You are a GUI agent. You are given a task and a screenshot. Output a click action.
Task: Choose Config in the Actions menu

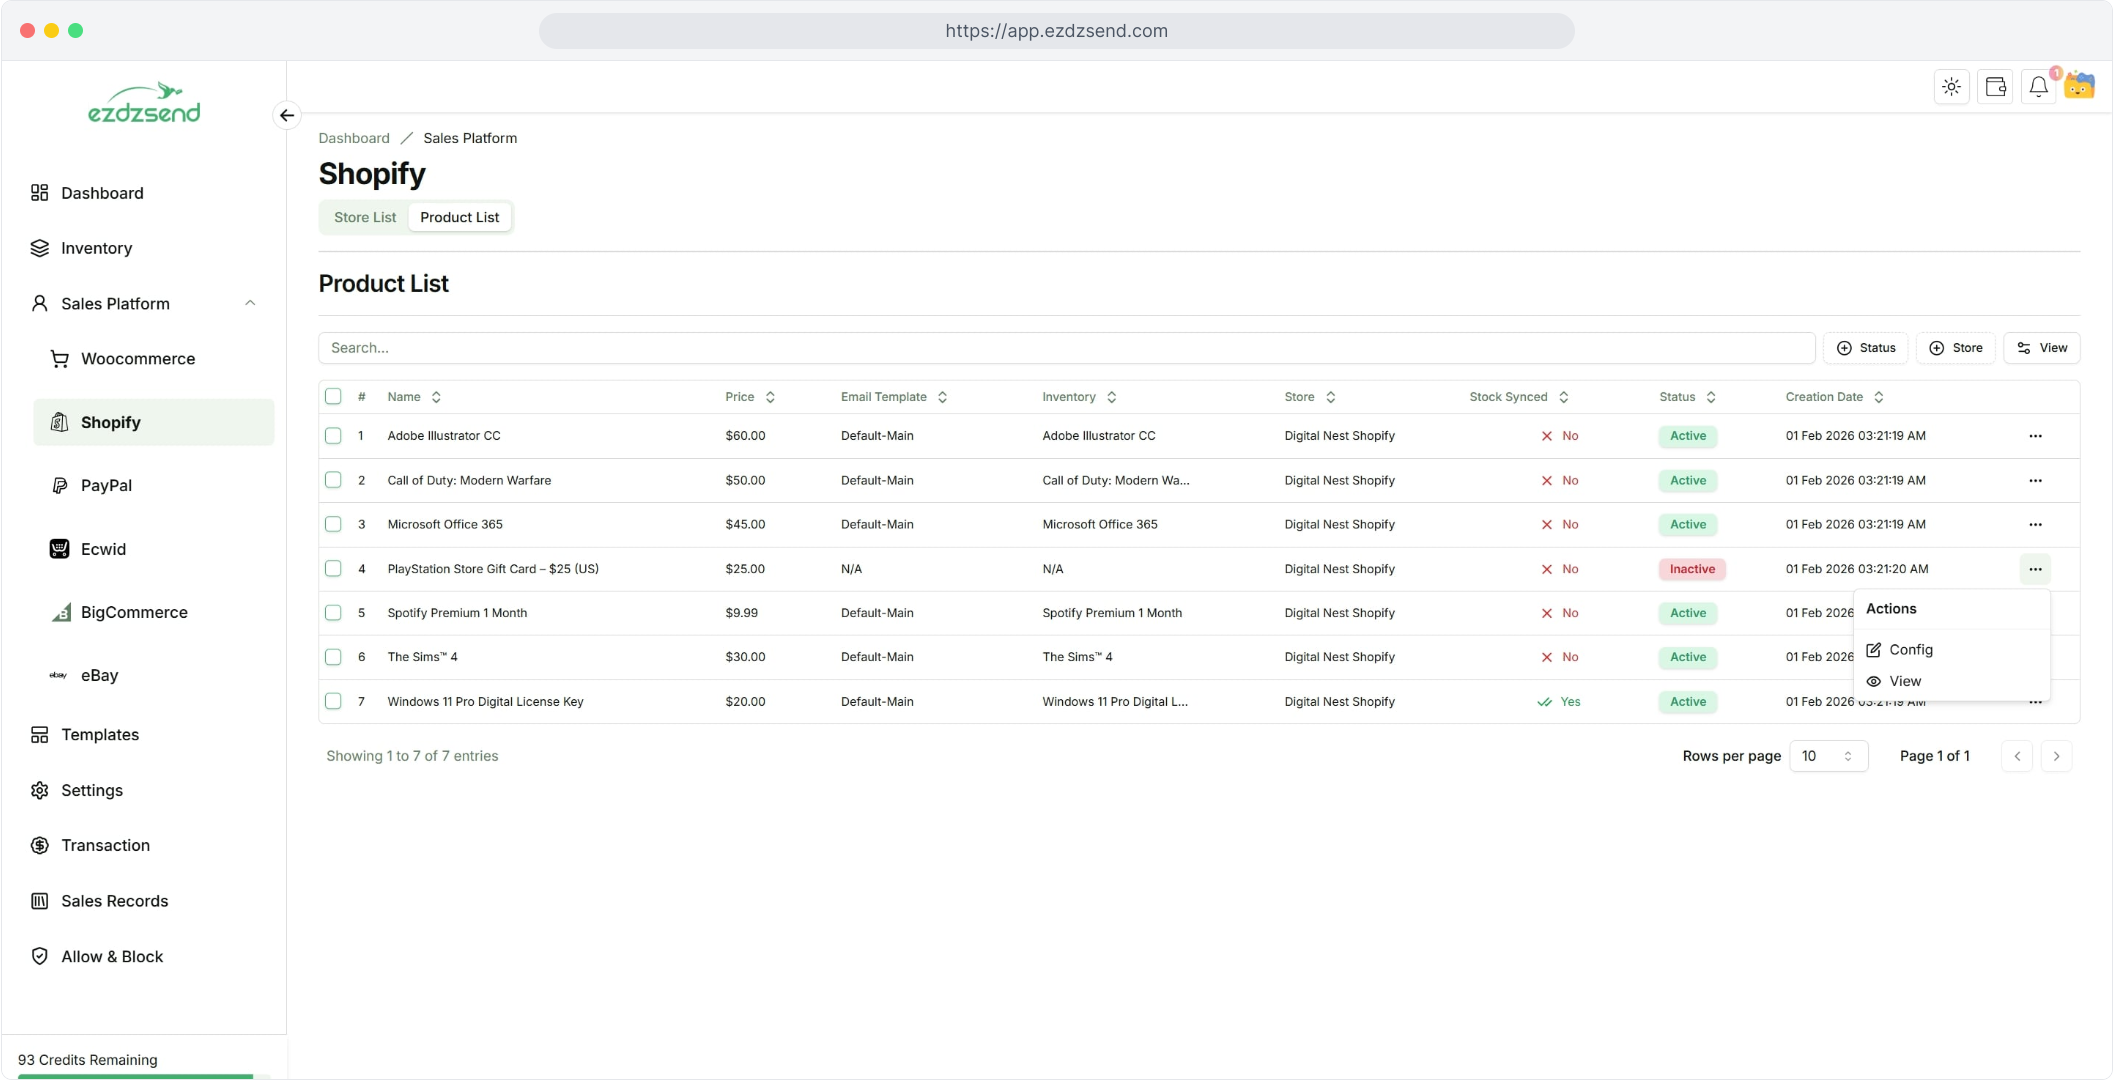(1910, 649)
